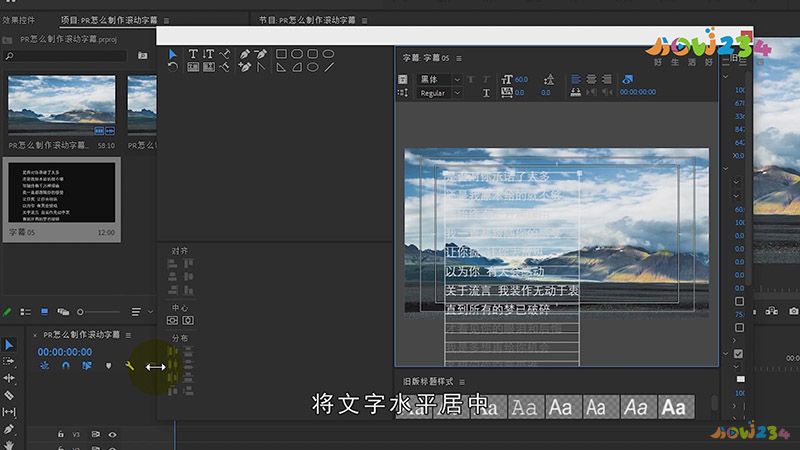Select the Arc shape tool

pyautogui.click(x=297, y=67)
